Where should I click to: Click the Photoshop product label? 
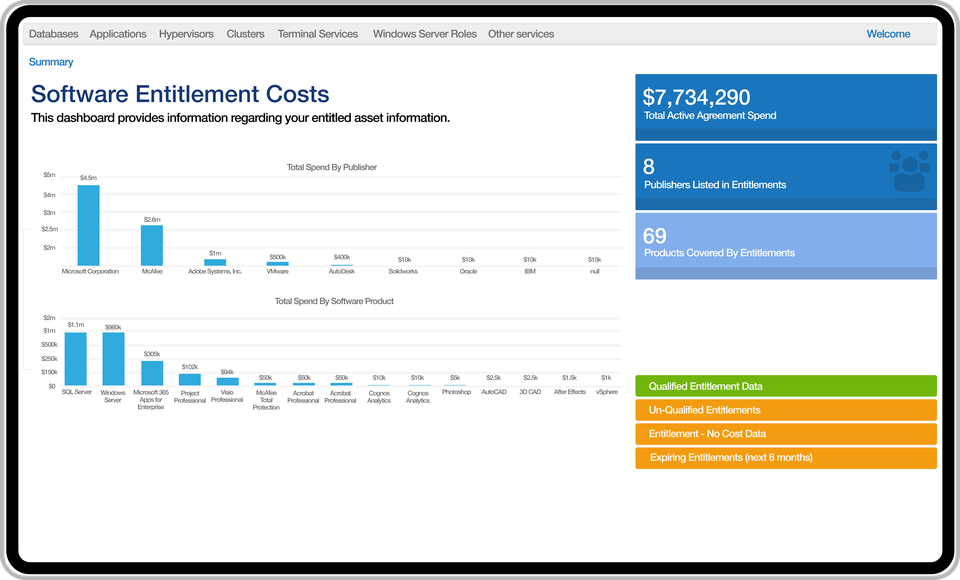click(x=456, y=392)
